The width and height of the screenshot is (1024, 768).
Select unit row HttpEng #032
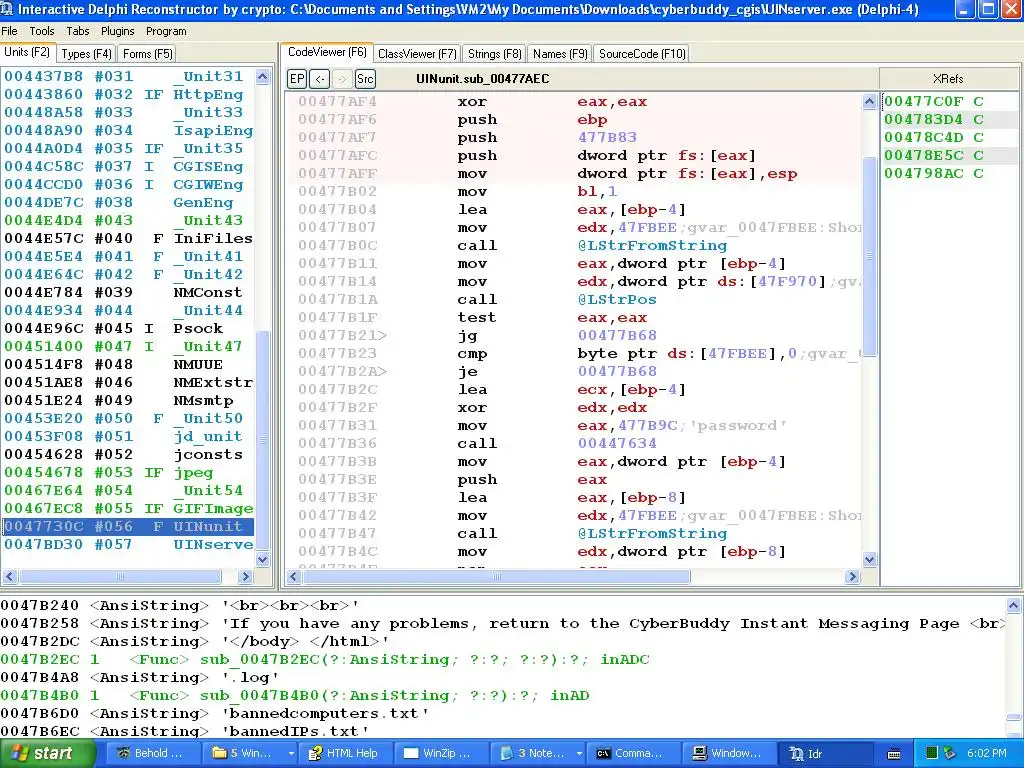tap(128, 95)
